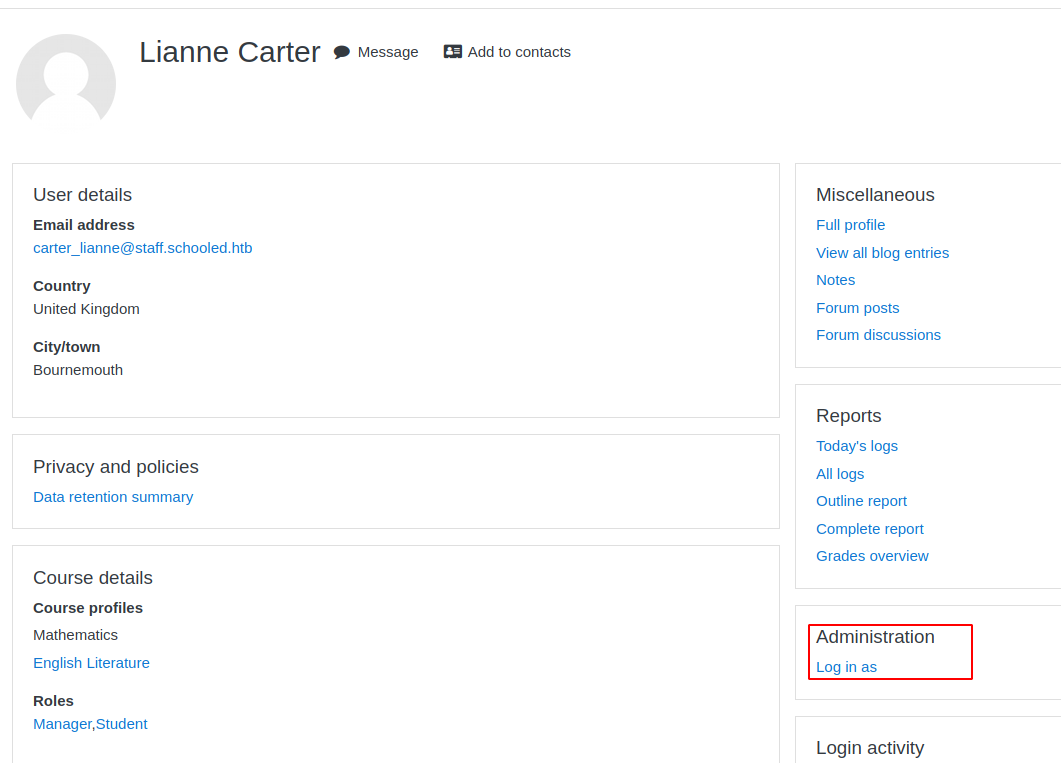Open the Message link
1061x763 pixels.
click(x=387, y=52)
